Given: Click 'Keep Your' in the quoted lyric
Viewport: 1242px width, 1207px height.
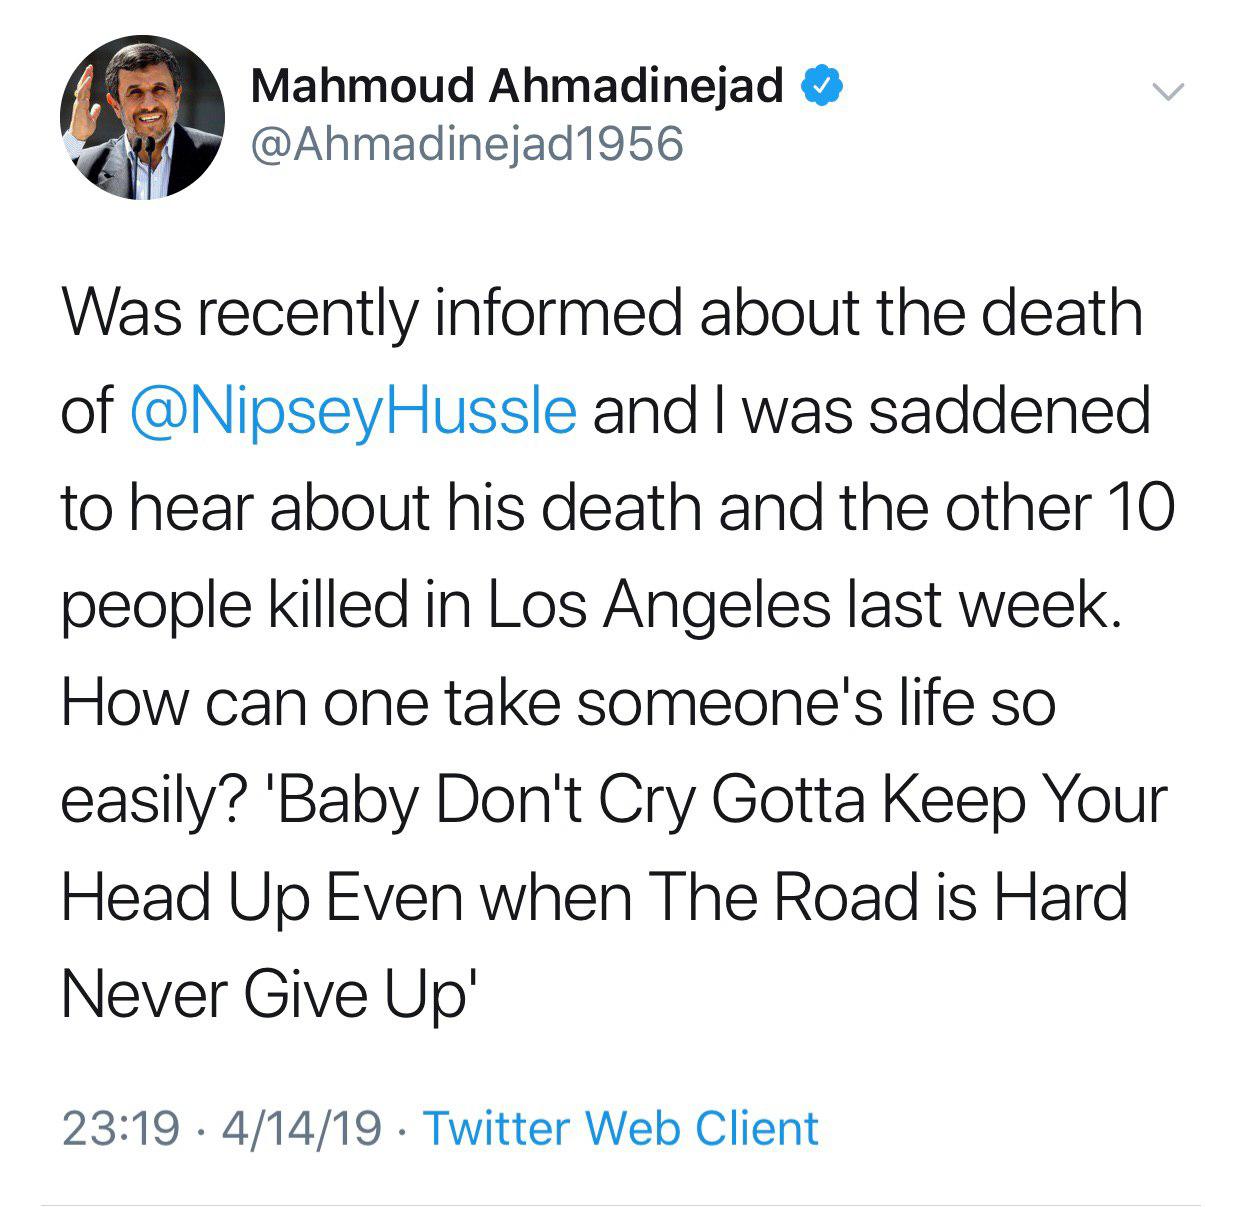Looking at the screenshot, I should point(1024,802).
